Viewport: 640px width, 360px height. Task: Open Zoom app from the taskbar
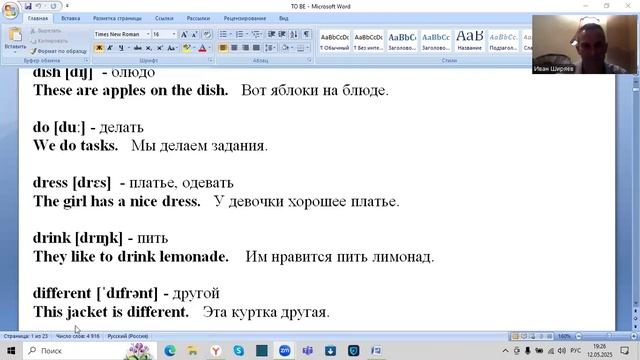click(x=284, y=350)
